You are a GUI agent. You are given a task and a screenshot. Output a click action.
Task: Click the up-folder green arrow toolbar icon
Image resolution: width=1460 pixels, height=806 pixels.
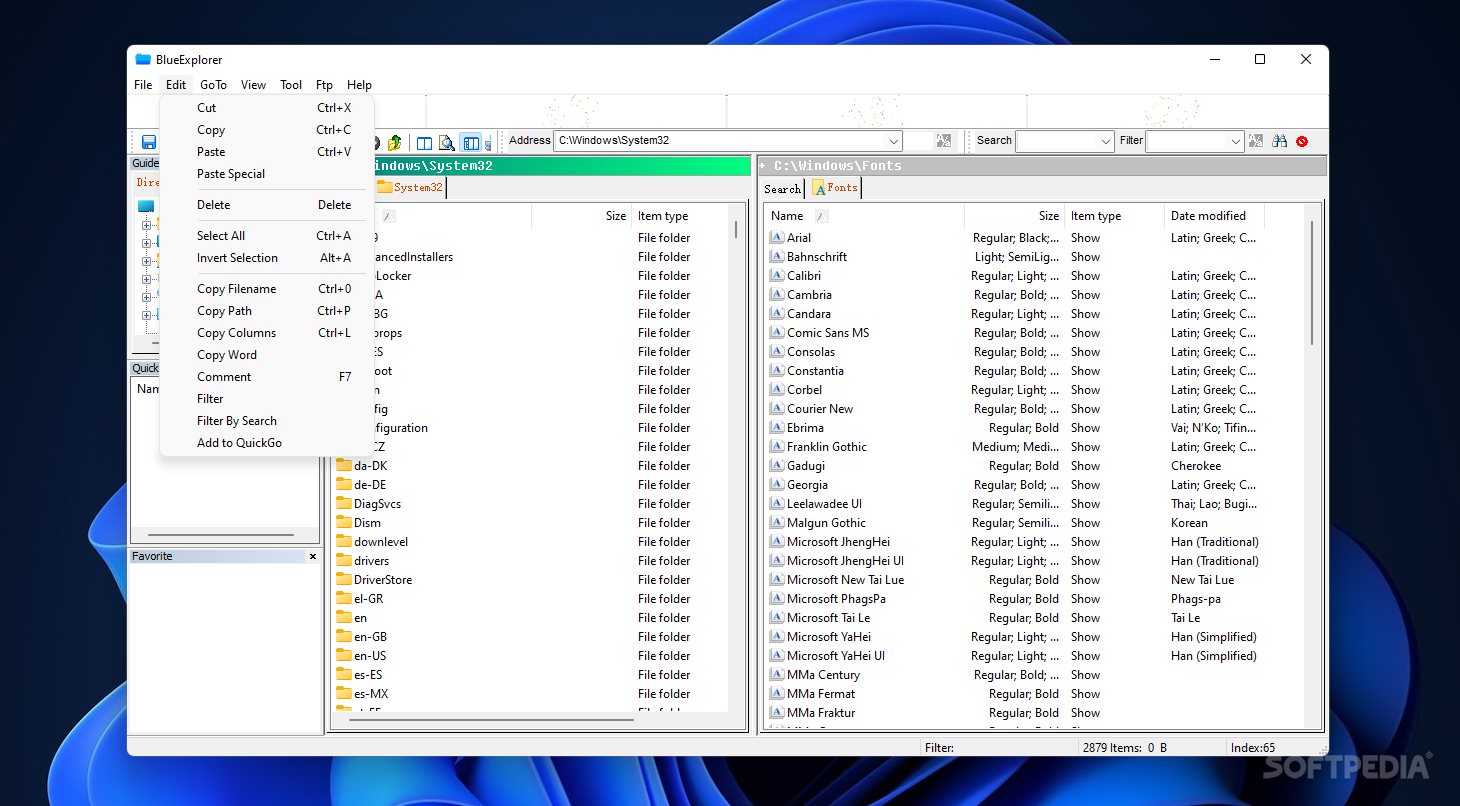tap(395, 142)
